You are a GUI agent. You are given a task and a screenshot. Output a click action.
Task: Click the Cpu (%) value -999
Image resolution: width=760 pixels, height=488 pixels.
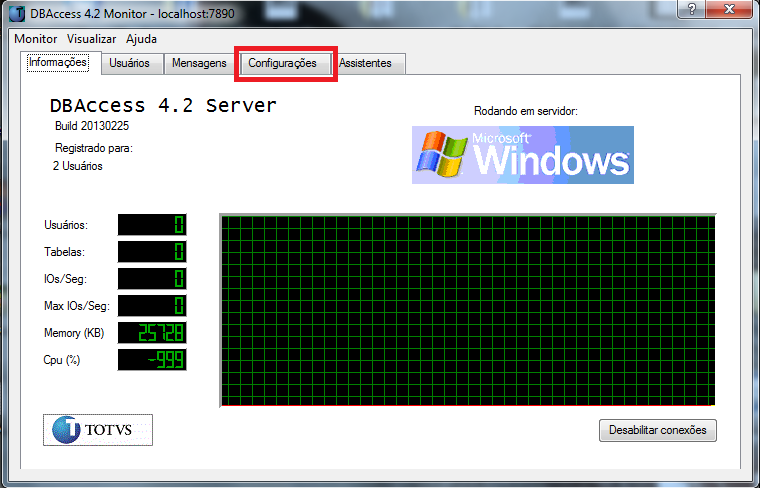click(152, 360)
